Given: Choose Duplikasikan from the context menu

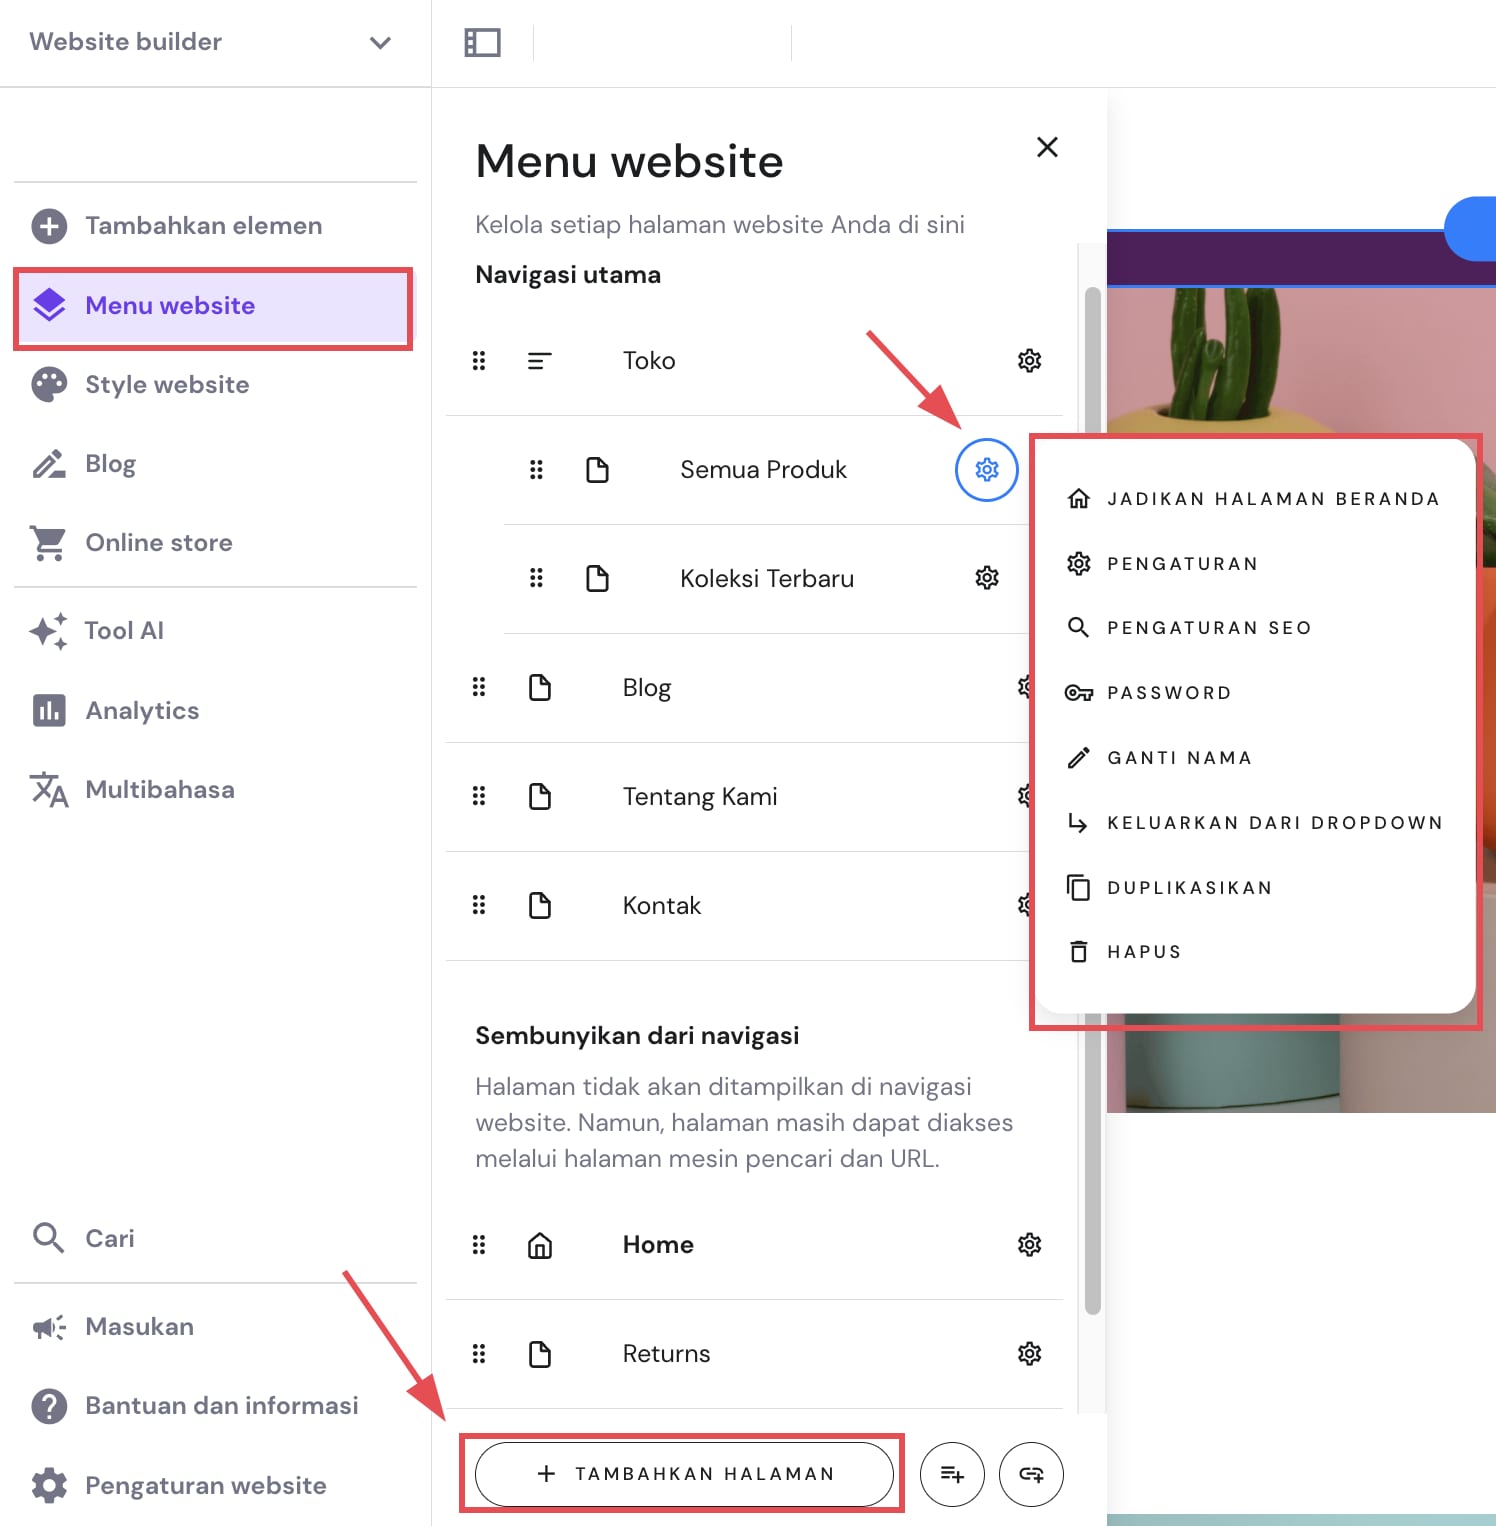Looking at the screenshot, I should 1189,888.
